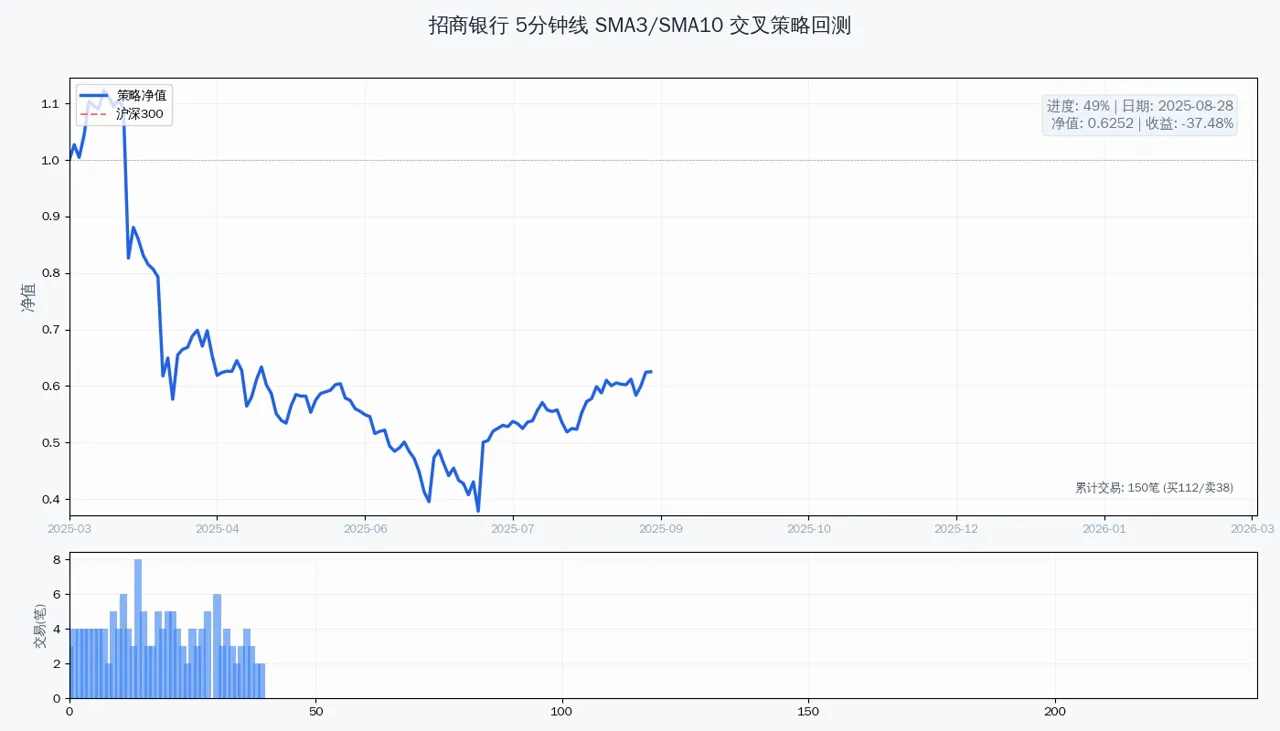
Task: Click the 净值 y-axis label
Action: [x=29, y=297]
